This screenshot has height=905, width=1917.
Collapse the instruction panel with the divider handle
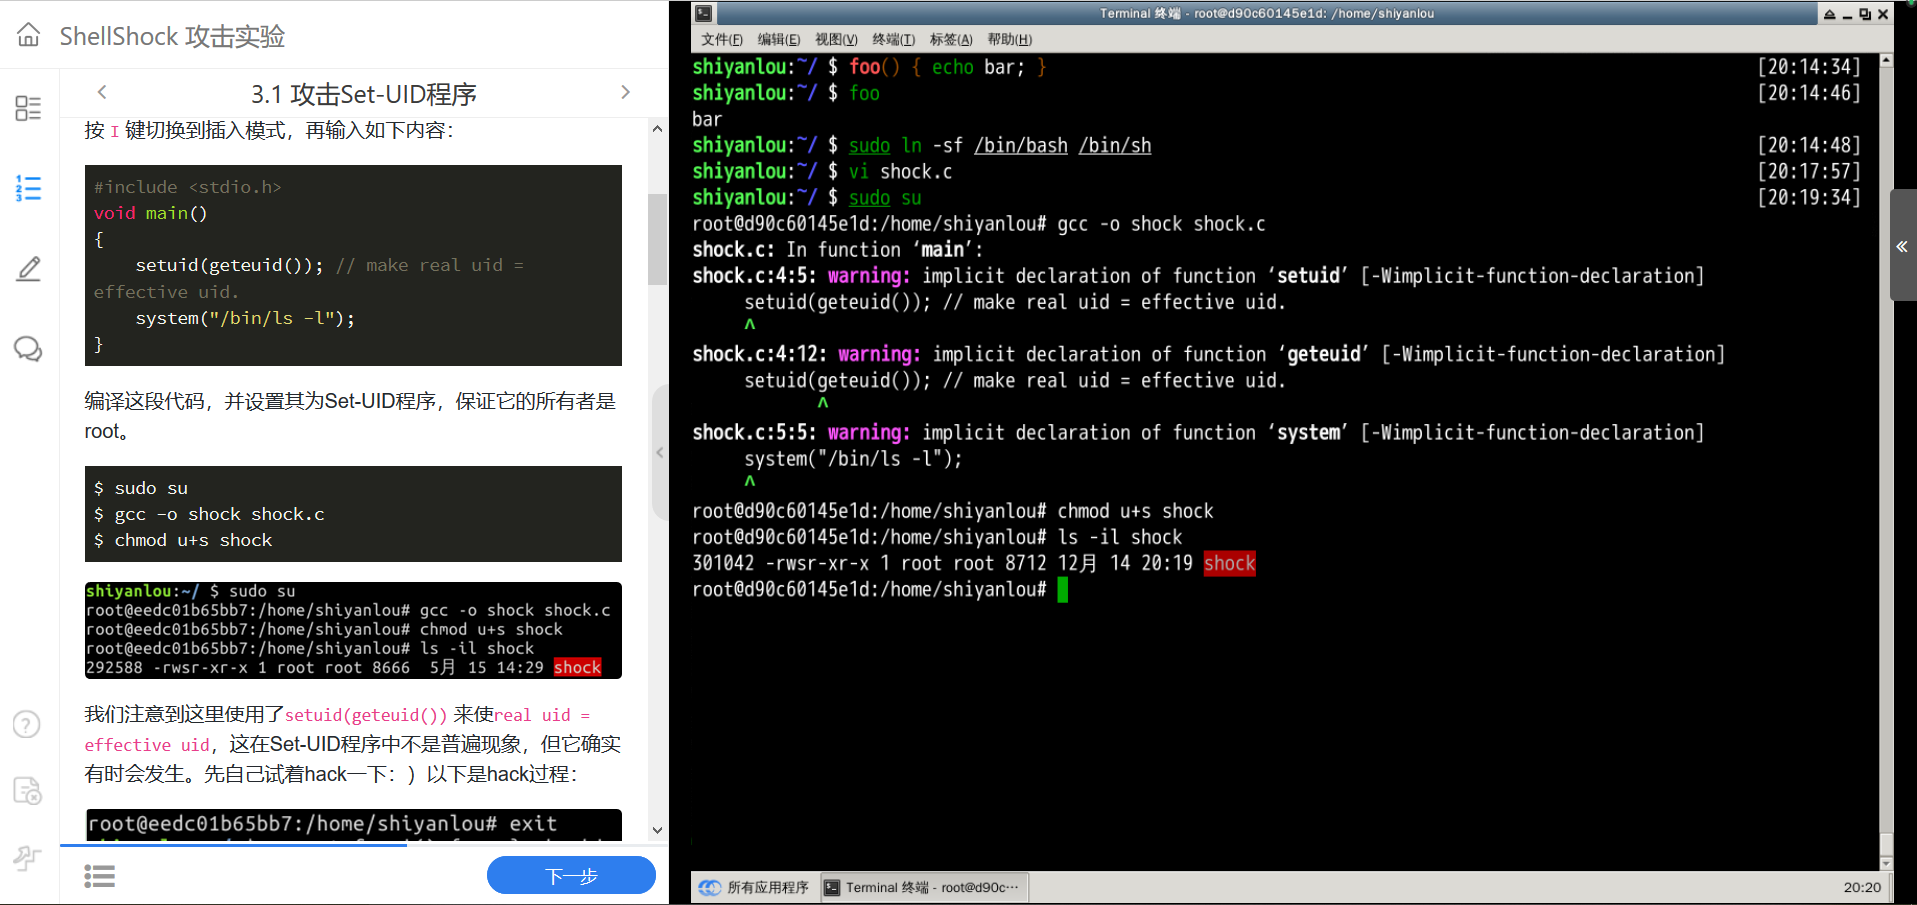pyautogui.click(x=660, y=453)
